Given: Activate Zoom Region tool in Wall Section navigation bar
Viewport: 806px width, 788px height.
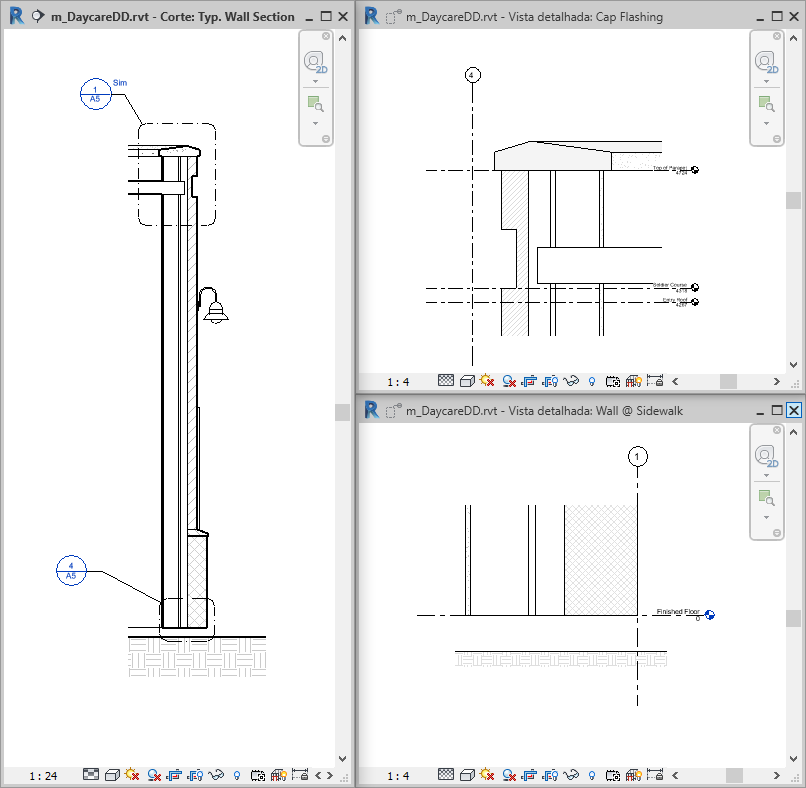Looking at the screenshot, I should click(315, 104).
